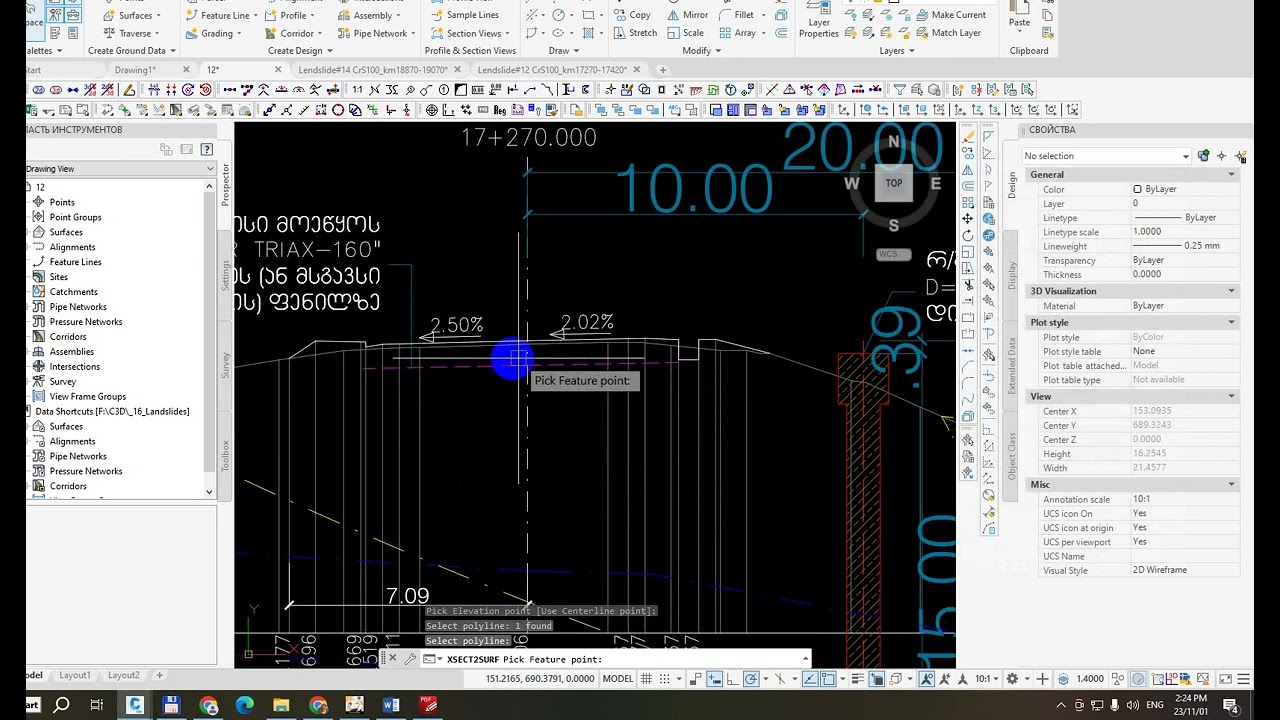This screenshot has height=720, width=1280.
Task: Close the Drawing1* tab
Action: click(186, 70)
